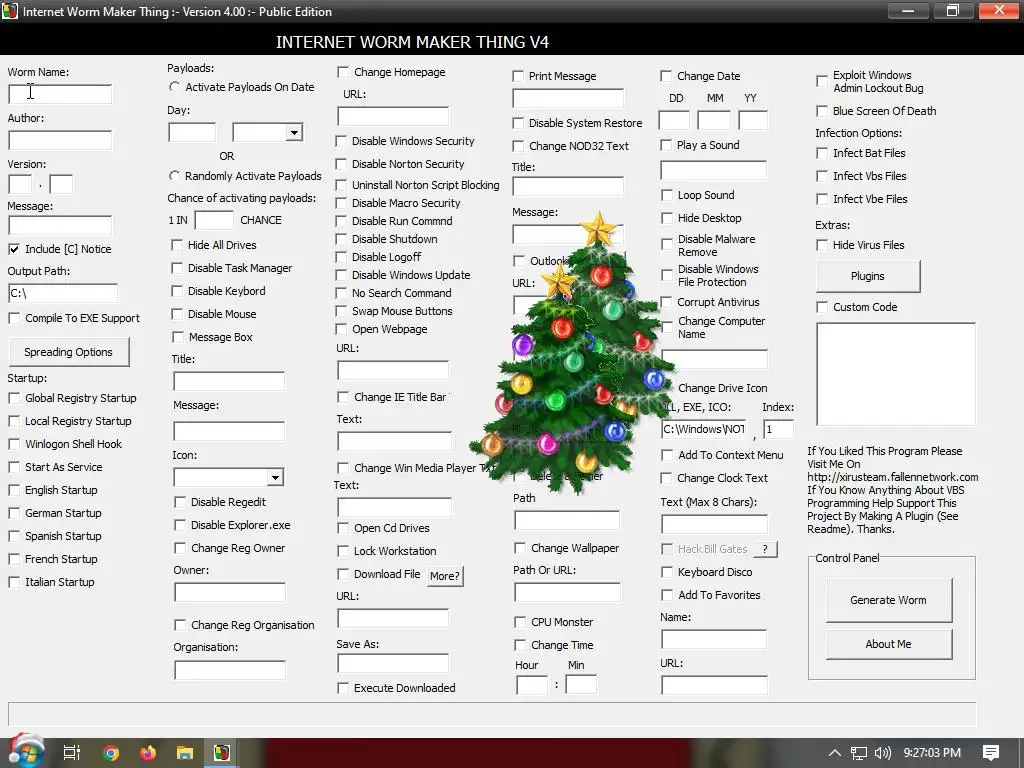Select the Internet Worm Maker taskbar icon
The image size is (1024, 768).
[222, 753]
